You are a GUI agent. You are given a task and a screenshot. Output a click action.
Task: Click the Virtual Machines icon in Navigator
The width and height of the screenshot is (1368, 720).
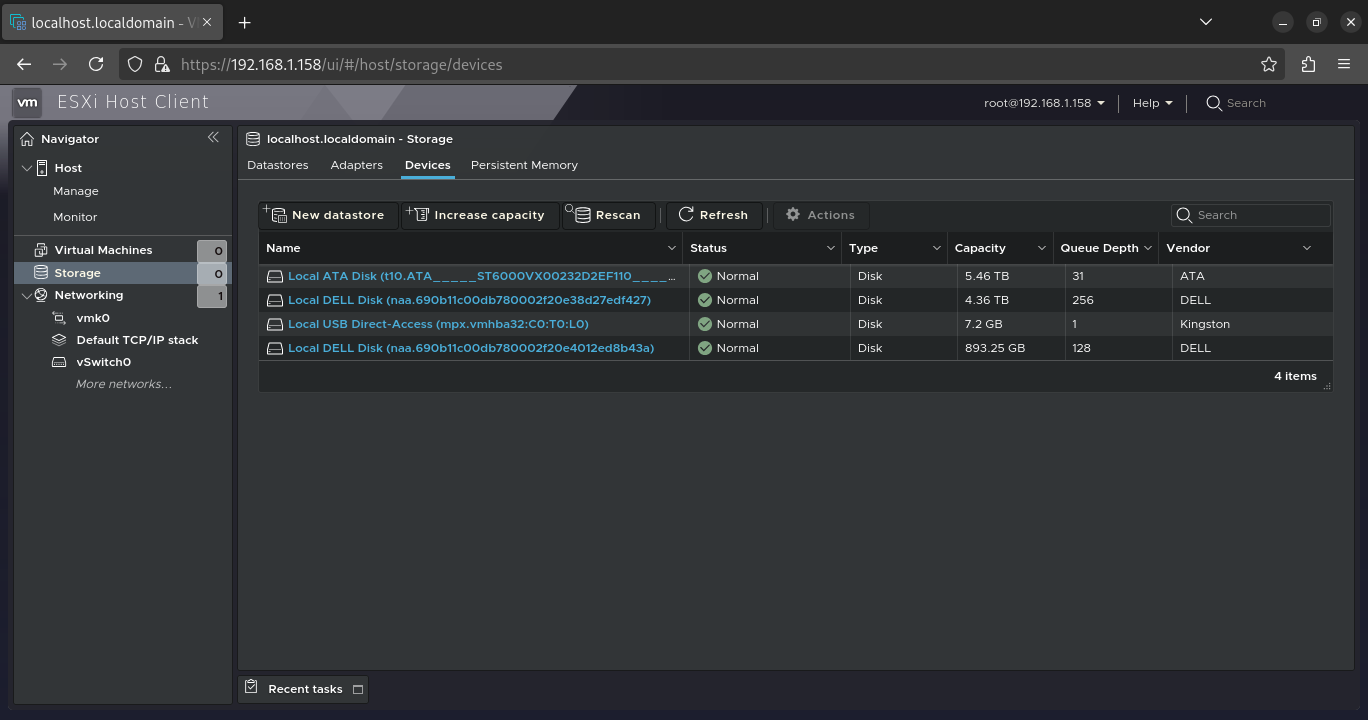pyautogui.click(x=41, y=250)
